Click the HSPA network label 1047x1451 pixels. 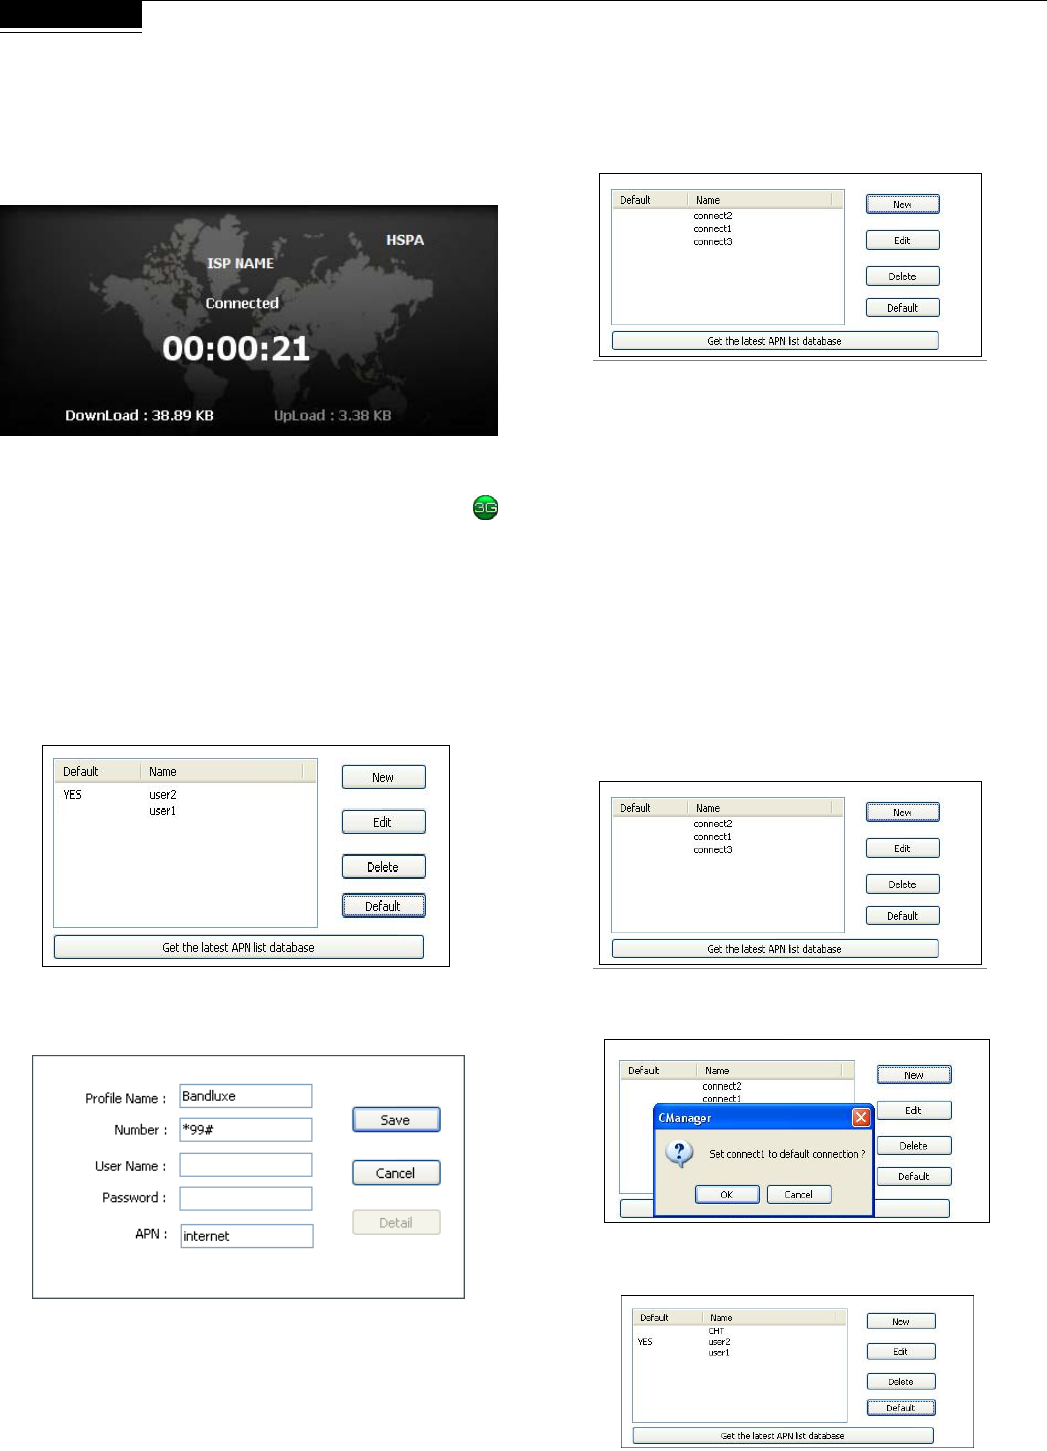coord(405,240)
